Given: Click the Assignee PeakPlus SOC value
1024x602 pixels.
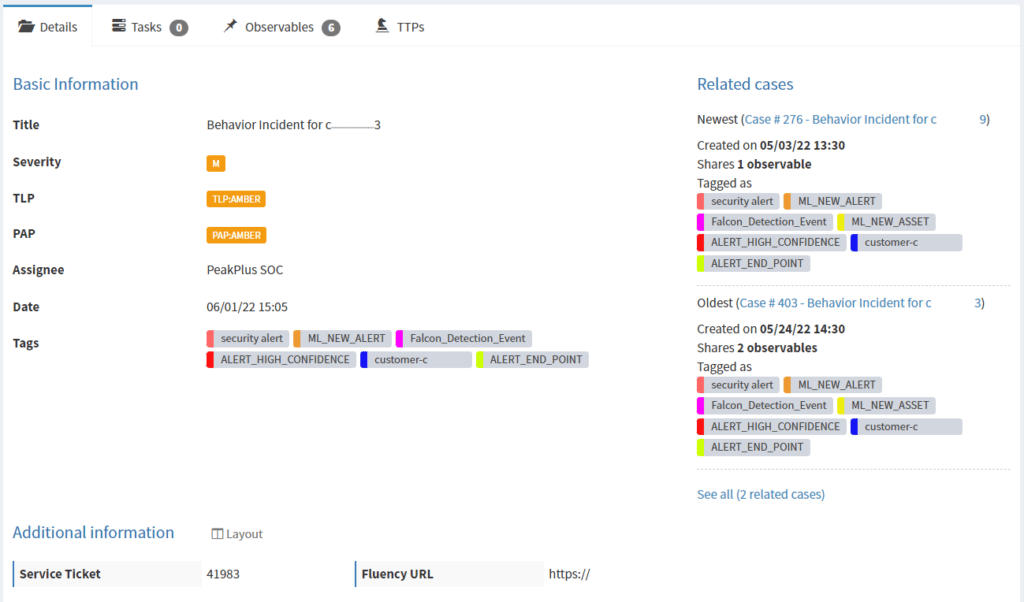Looking at the screenshot, I should (247, 270).
